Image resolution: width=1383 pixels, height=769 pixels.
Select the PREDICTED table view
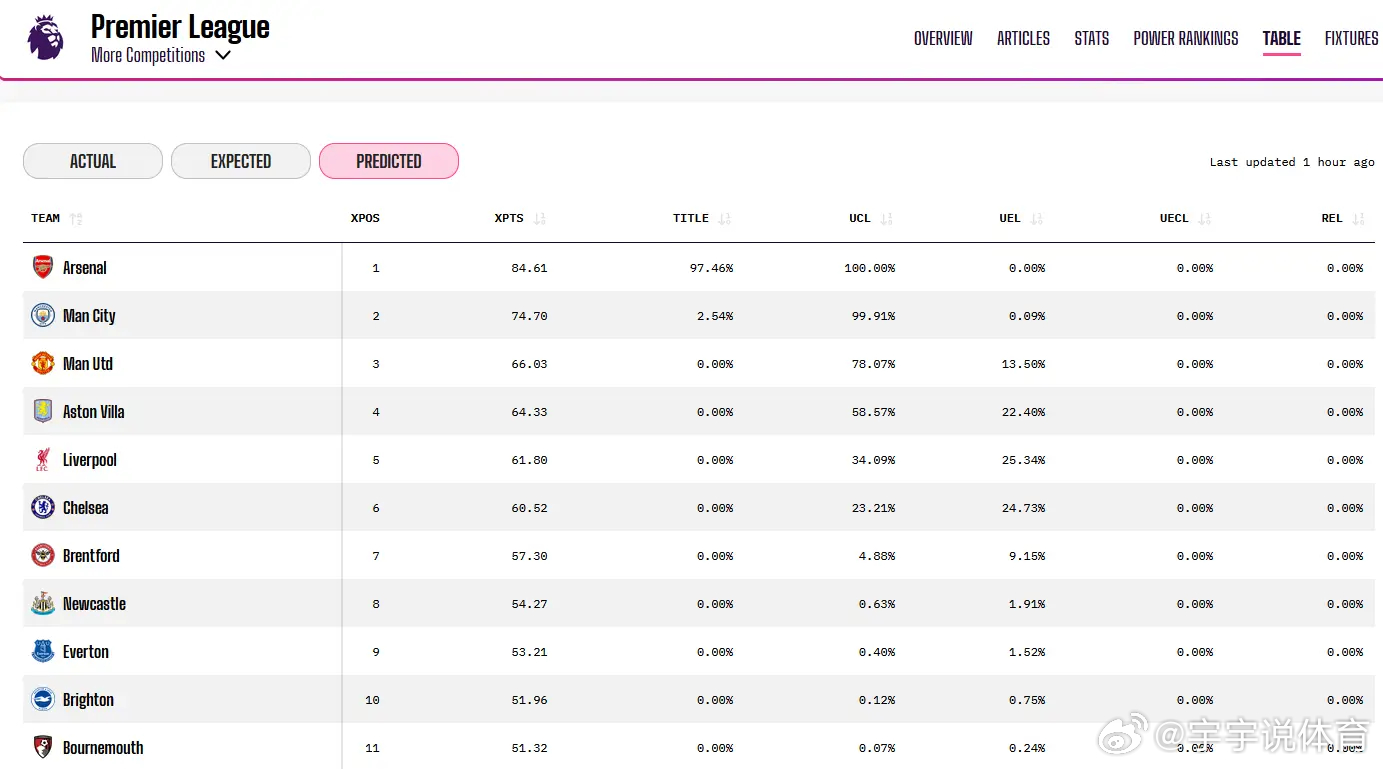[389, 161]
